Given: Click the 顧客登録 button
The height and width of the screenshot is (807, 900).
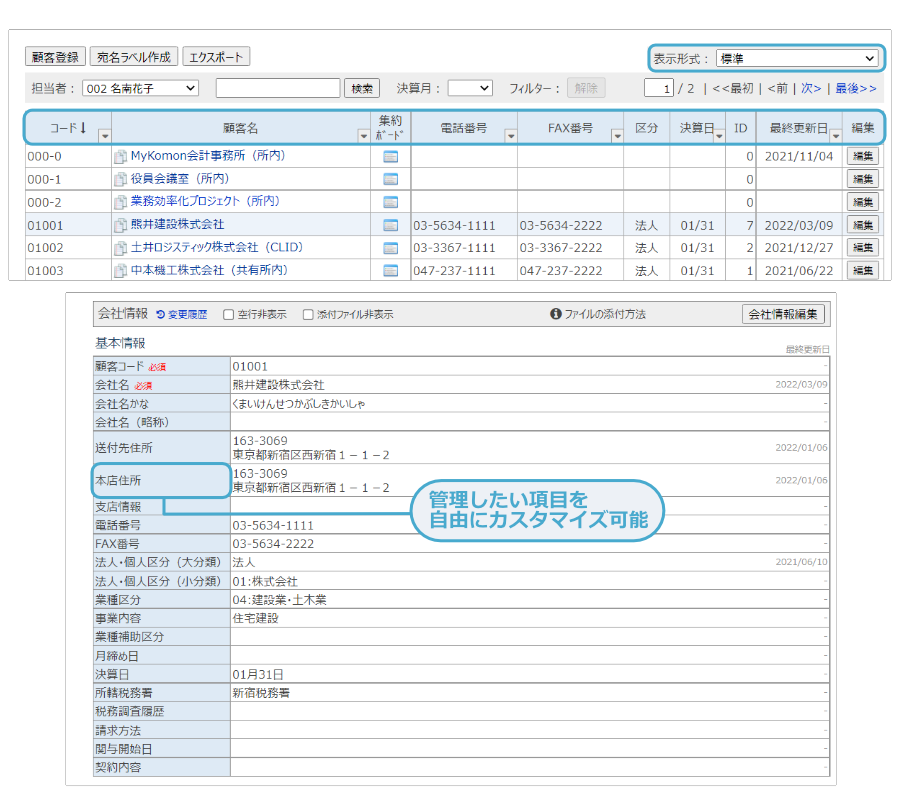Looking at the screenshot, I should point(55,57).
